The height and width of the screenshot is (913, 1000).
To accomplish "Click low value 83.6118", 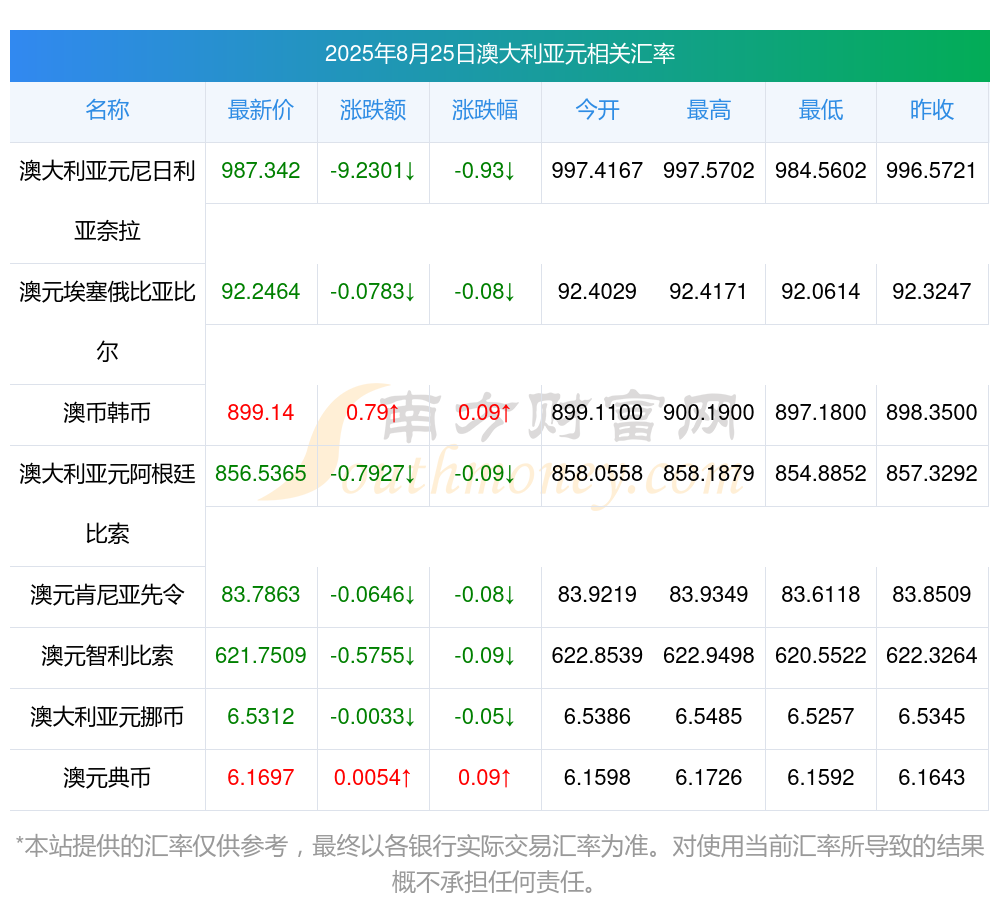I will tap(821, 595).
